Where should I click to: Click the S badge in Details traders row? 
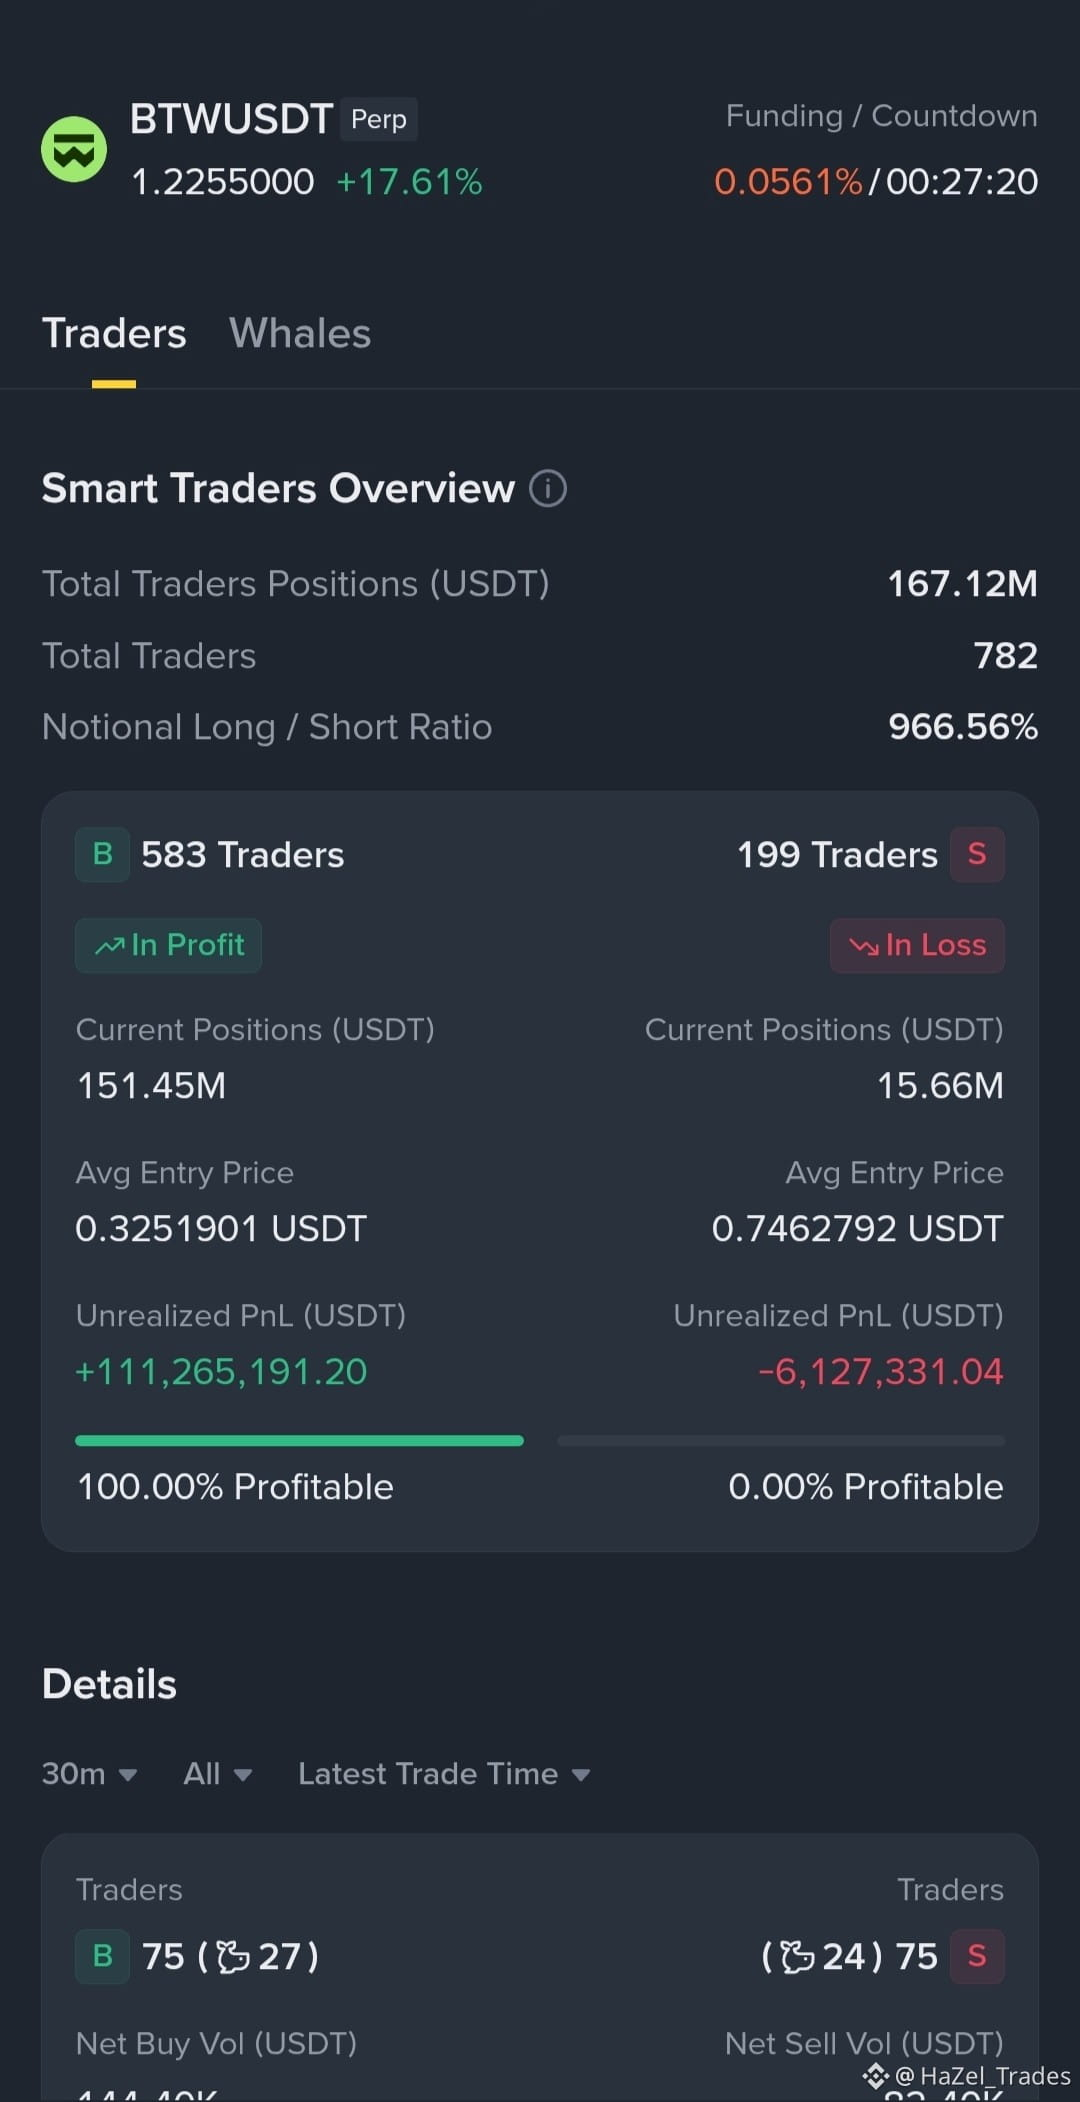(977, 1956)
